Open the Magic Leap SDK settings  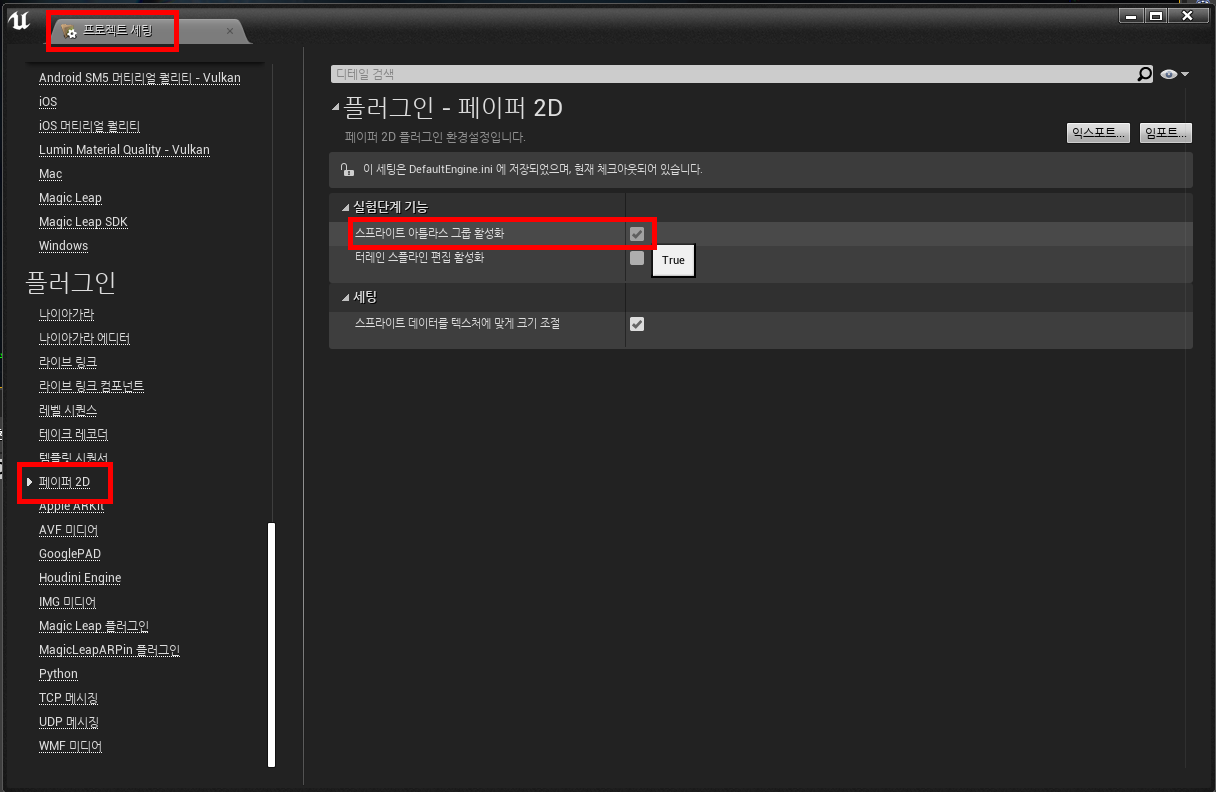(83, 222)
